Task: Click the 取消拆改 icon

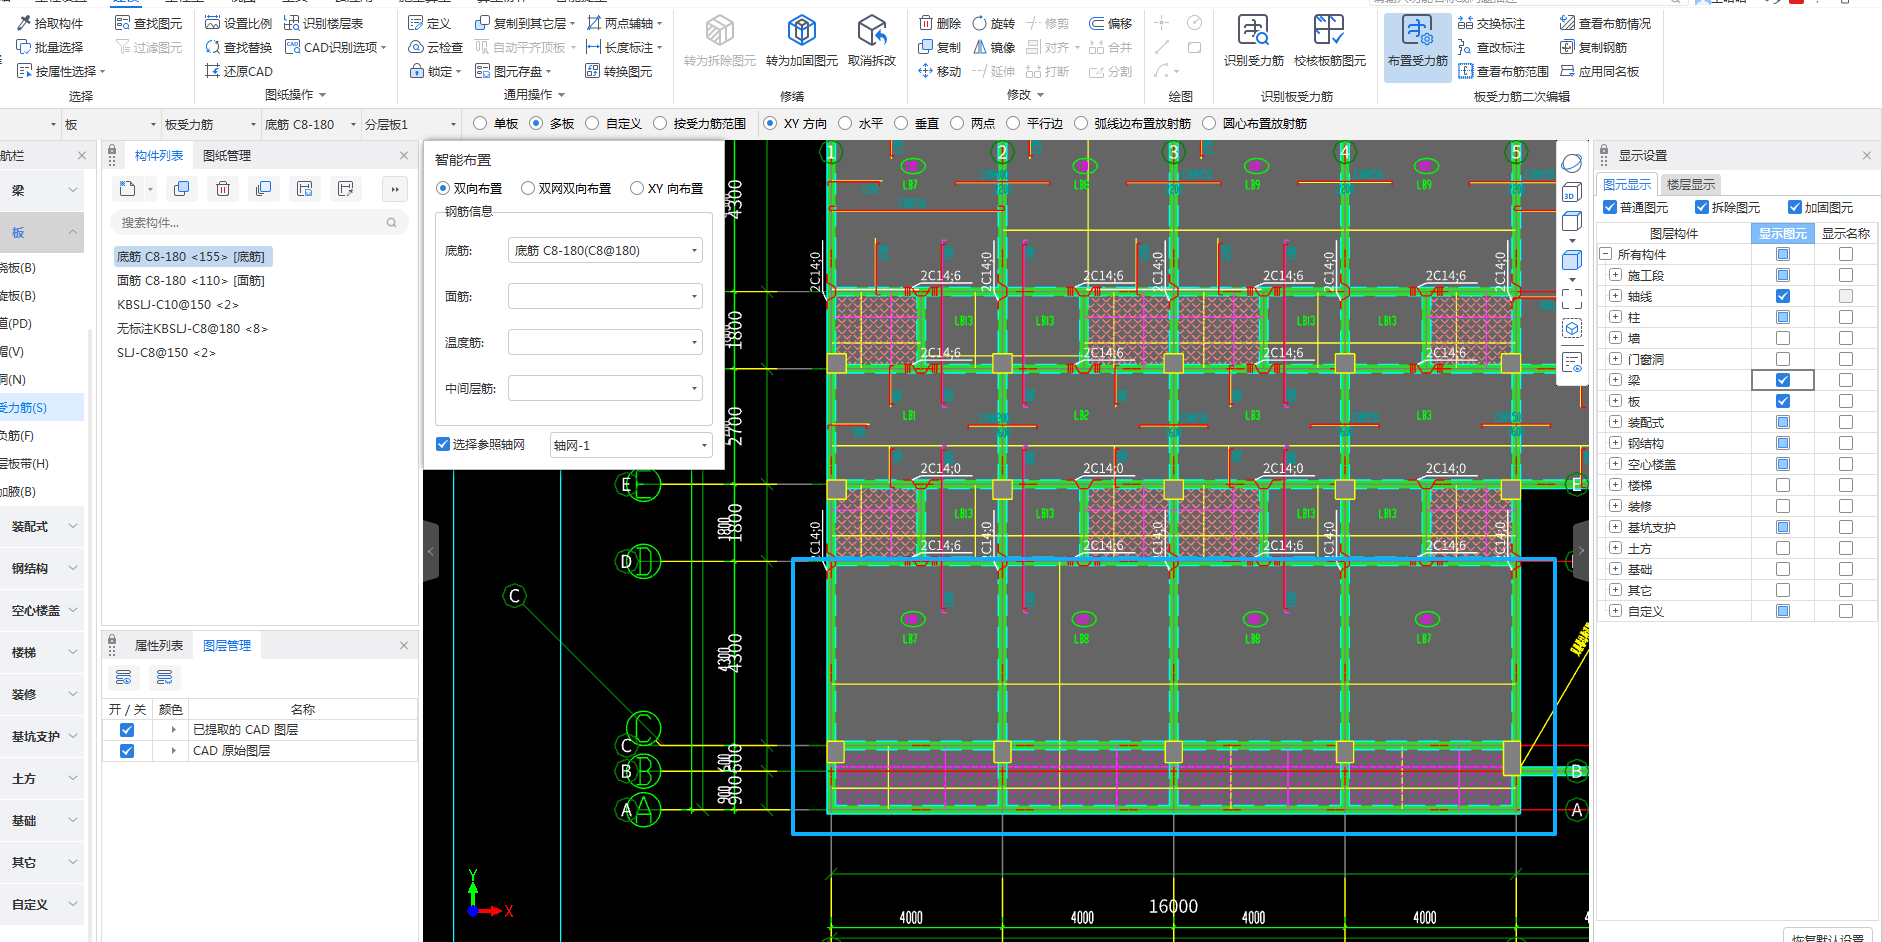Action: [x=871, y=32]
